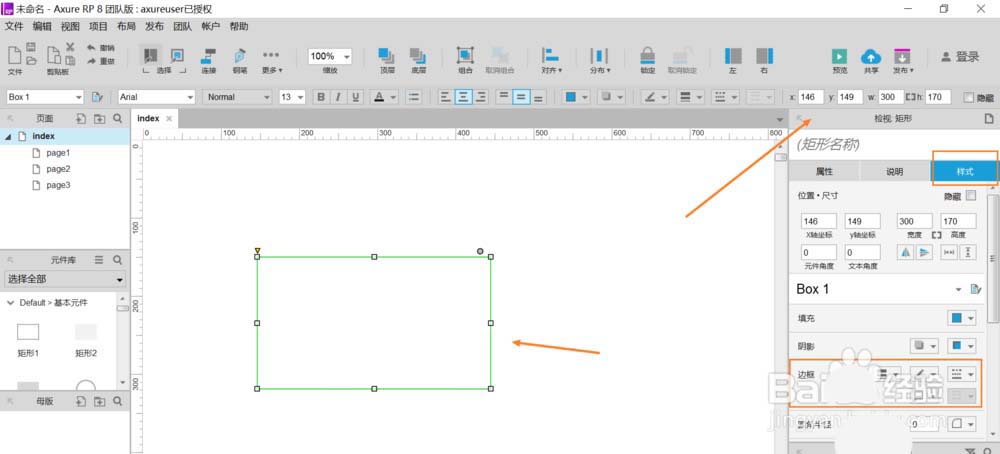Toggle the 隐藏 checkbox in toolbar
Image resolution: width=1000 pixels, height=454 pixels.
click(x=967, y=97)
